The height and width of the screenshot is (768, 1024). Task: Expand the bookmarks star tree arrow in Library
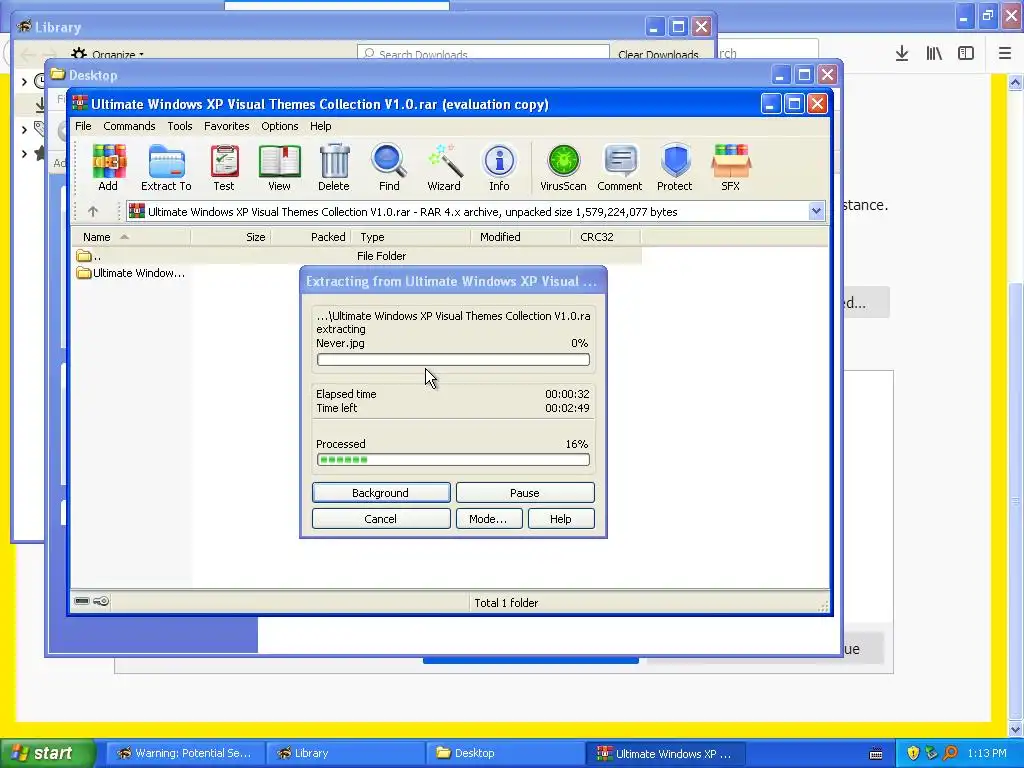point(24,154)
